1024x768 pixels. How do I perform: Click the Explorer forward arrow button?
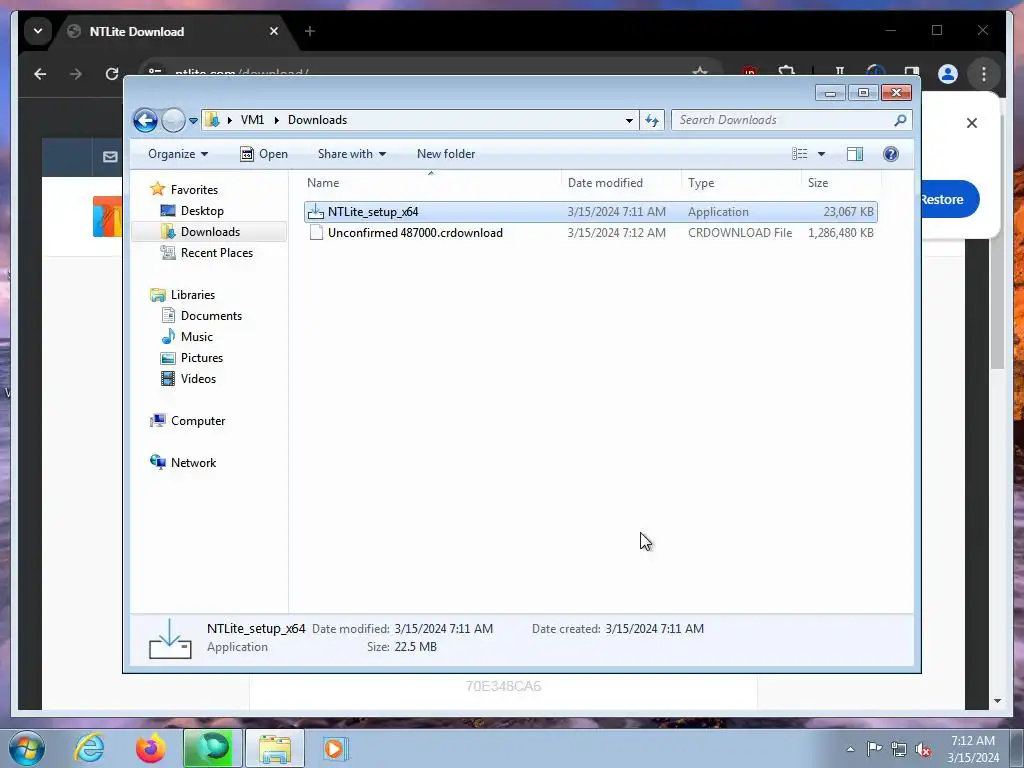173,120
